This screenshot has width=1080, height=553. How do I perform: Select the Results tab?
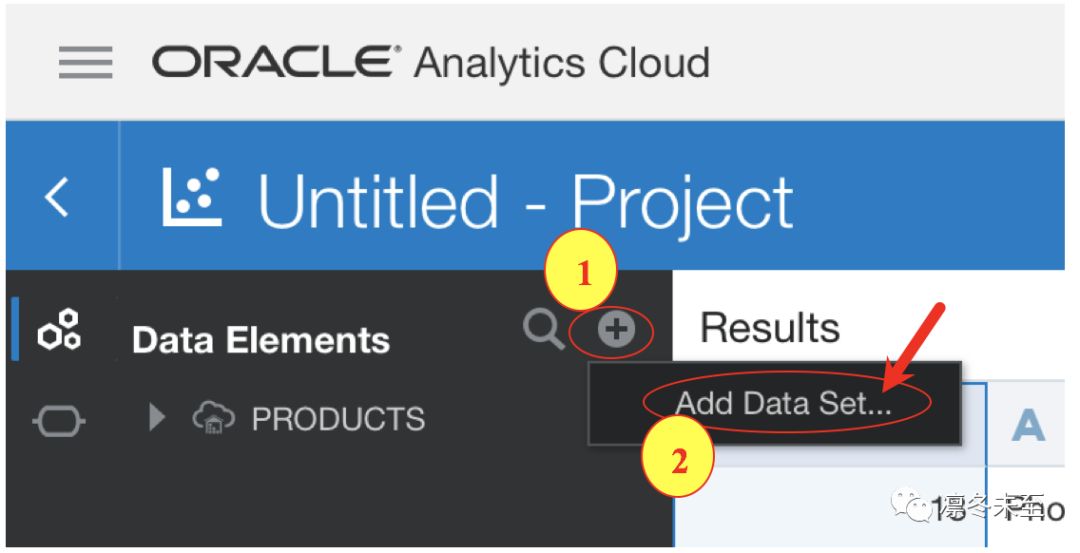769,327
